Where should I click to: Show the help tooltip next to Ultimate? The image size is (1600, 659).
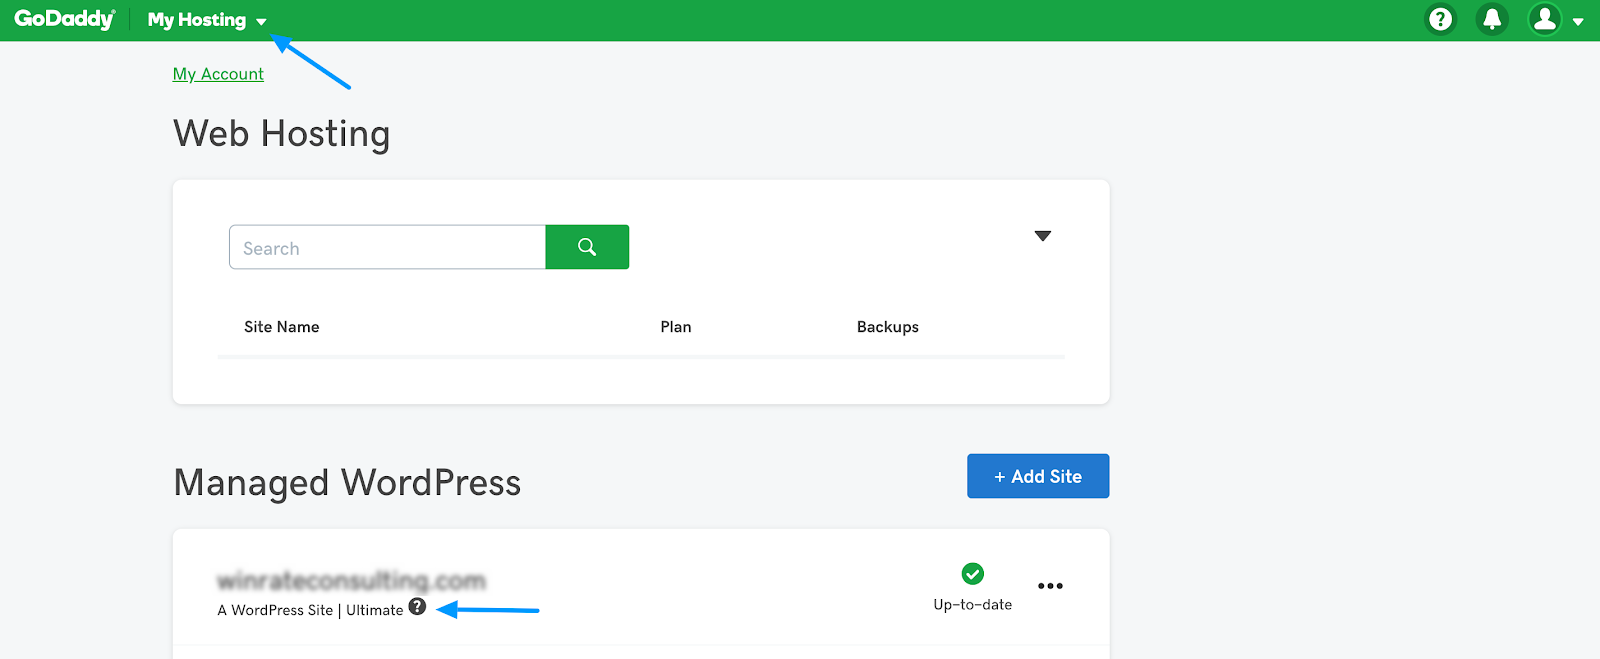418,606
